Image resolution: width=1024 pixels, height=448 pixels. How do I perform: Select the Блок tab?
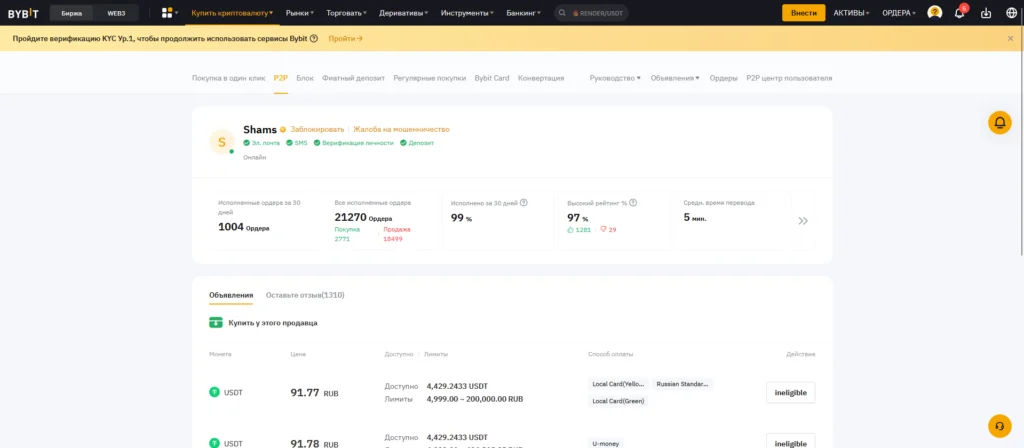tap(305, 78)
